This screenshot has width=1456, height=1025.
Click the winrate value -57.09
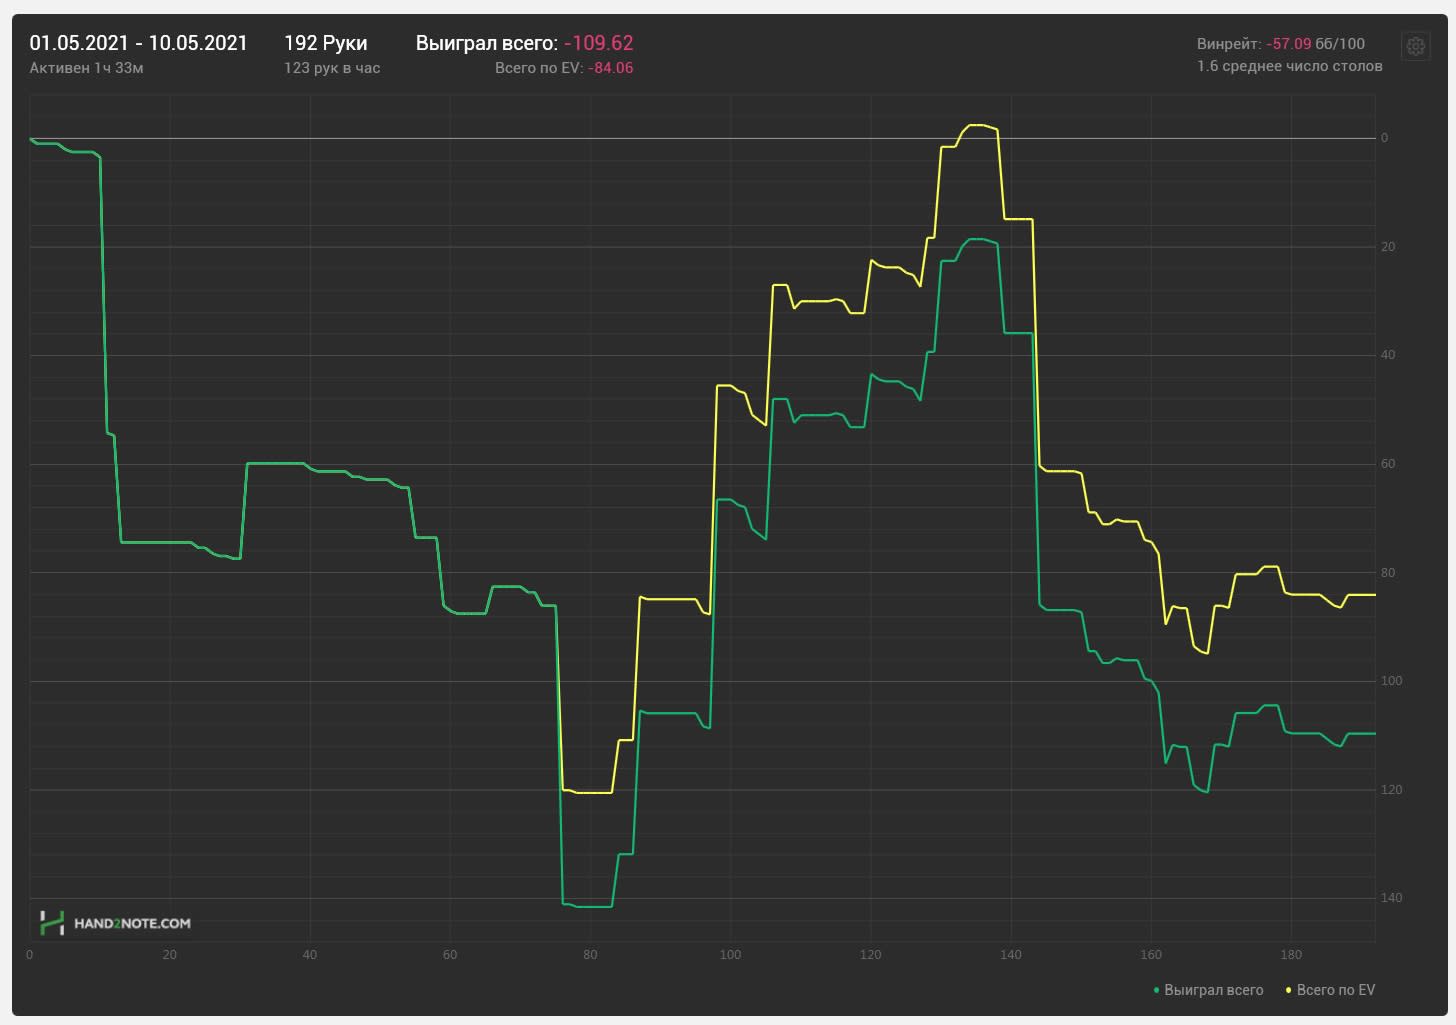click(1288, 44)
